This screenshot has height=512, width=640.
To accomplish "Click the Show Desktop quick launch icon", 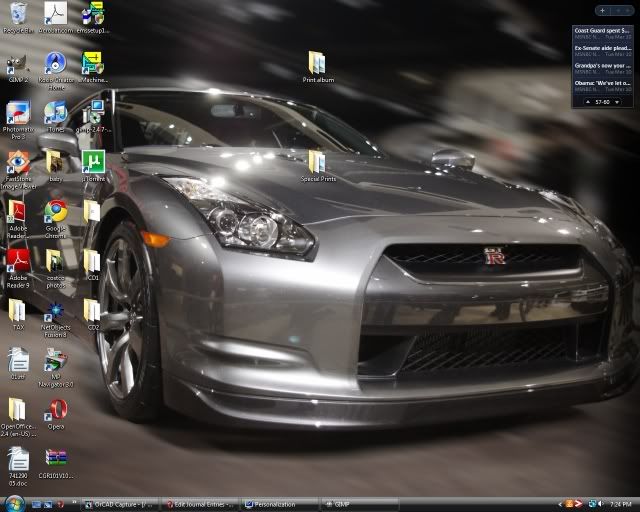I will tap(36, 505).
